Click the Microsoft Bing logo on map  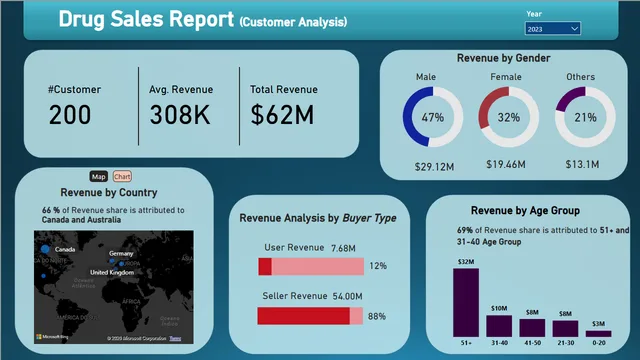point(52,337)
